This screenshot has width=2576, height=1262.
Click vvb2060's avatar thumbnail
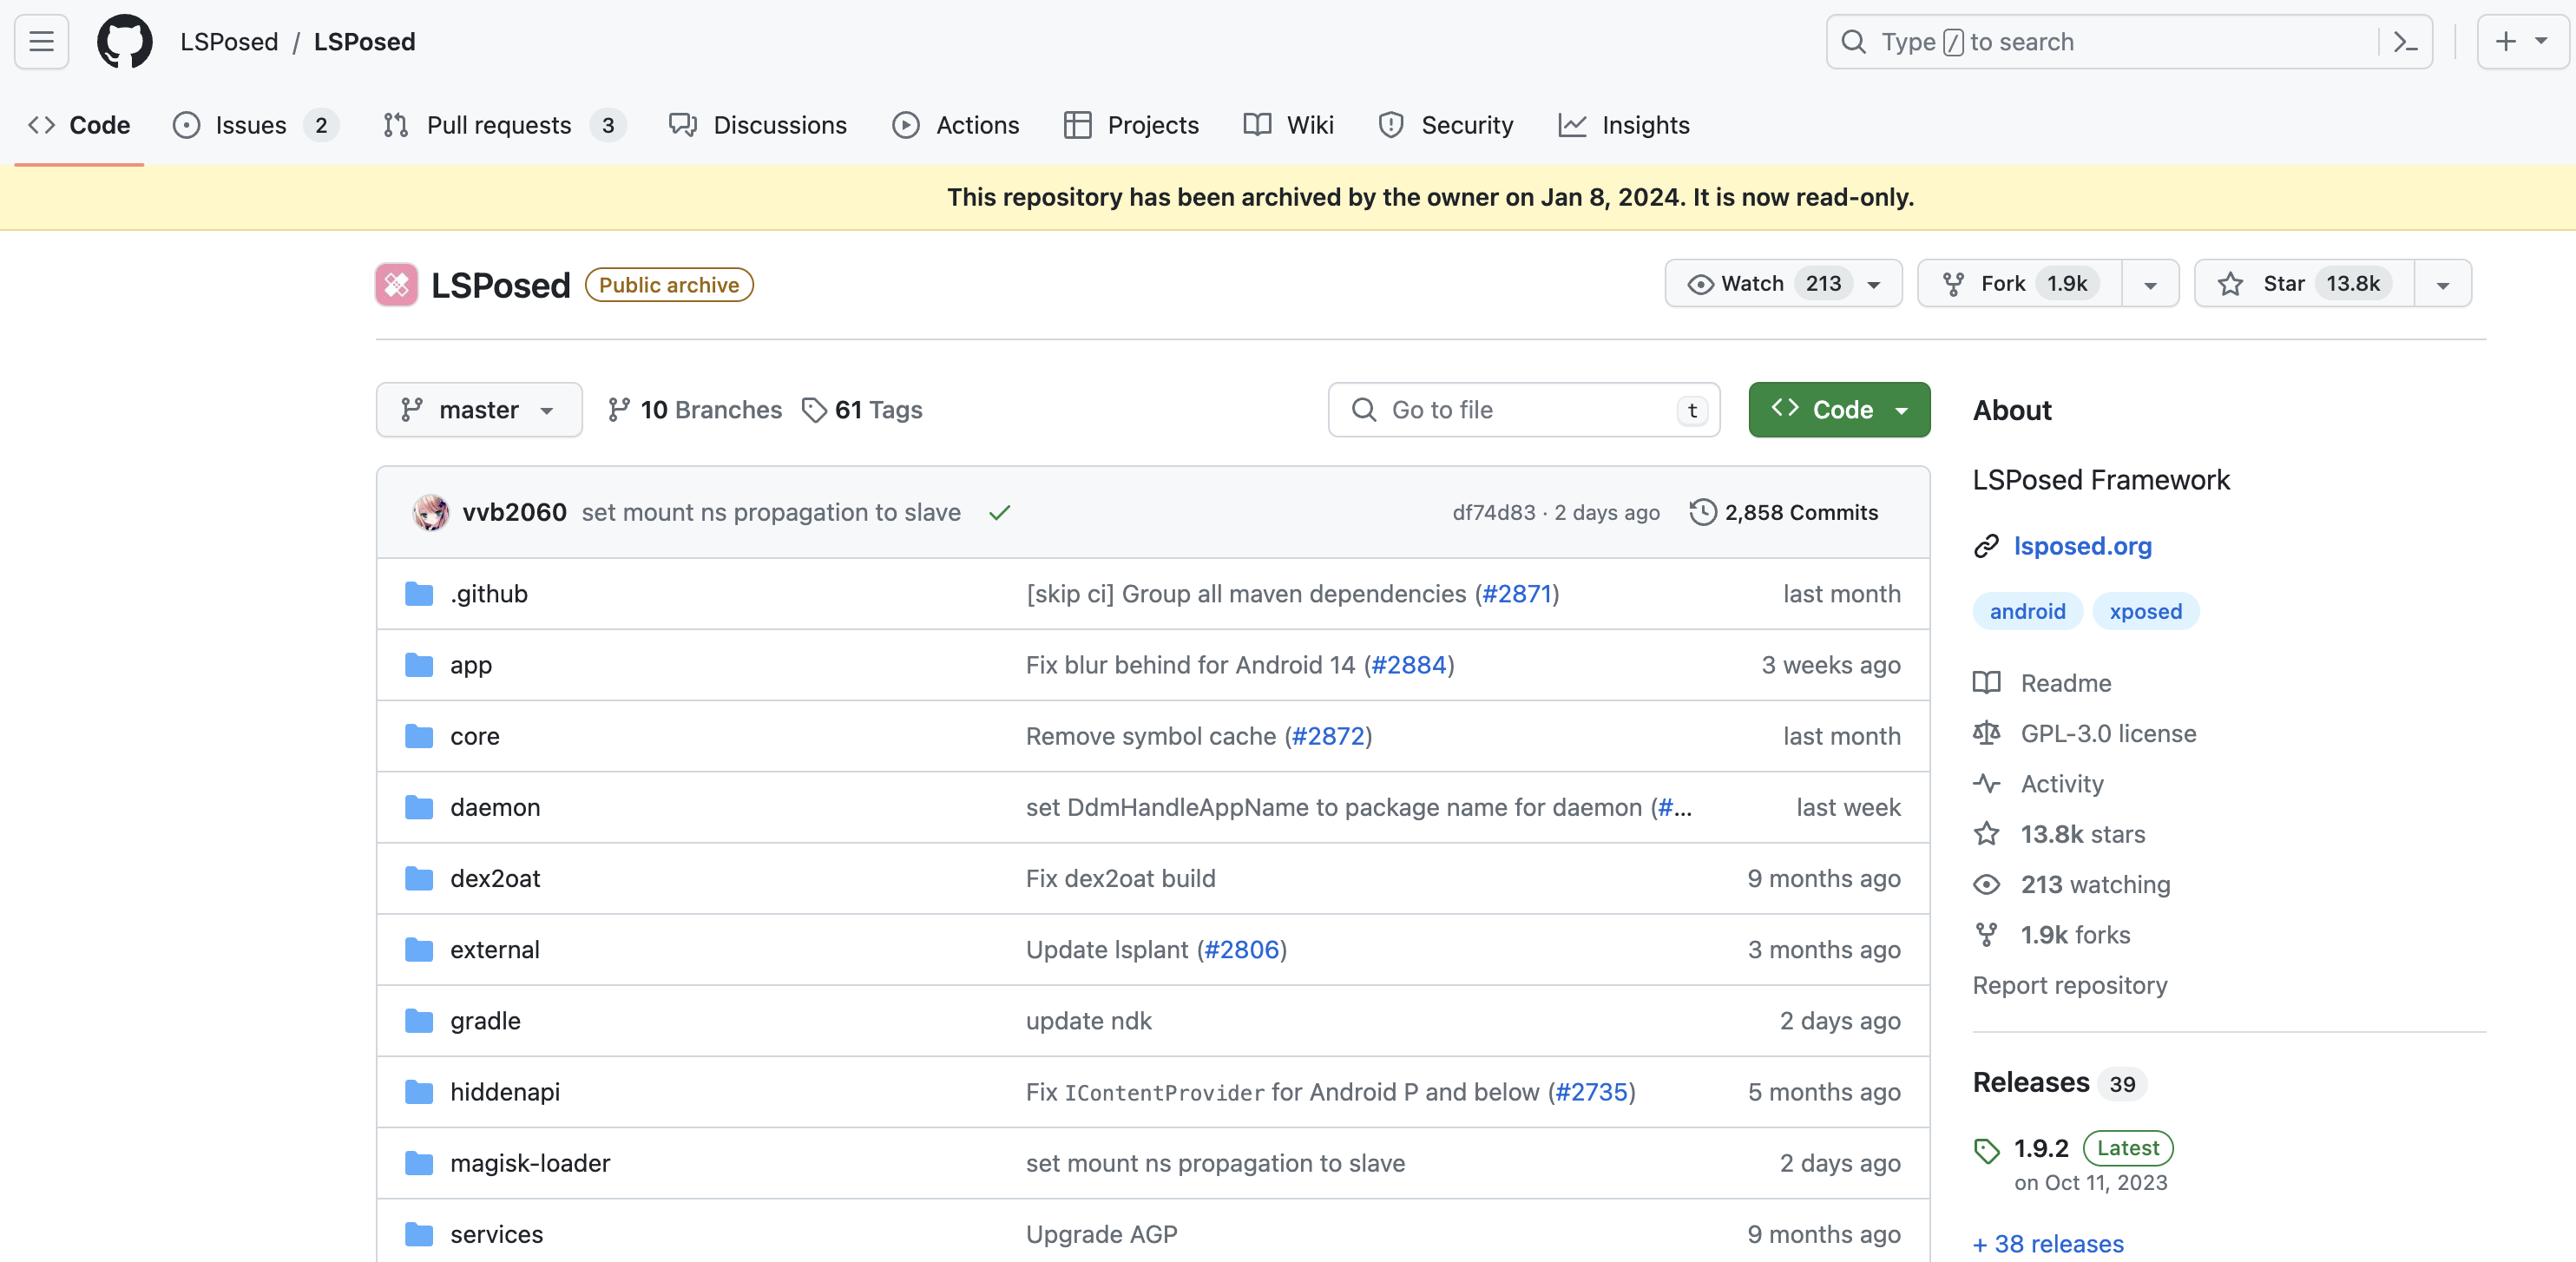[431, 513]
